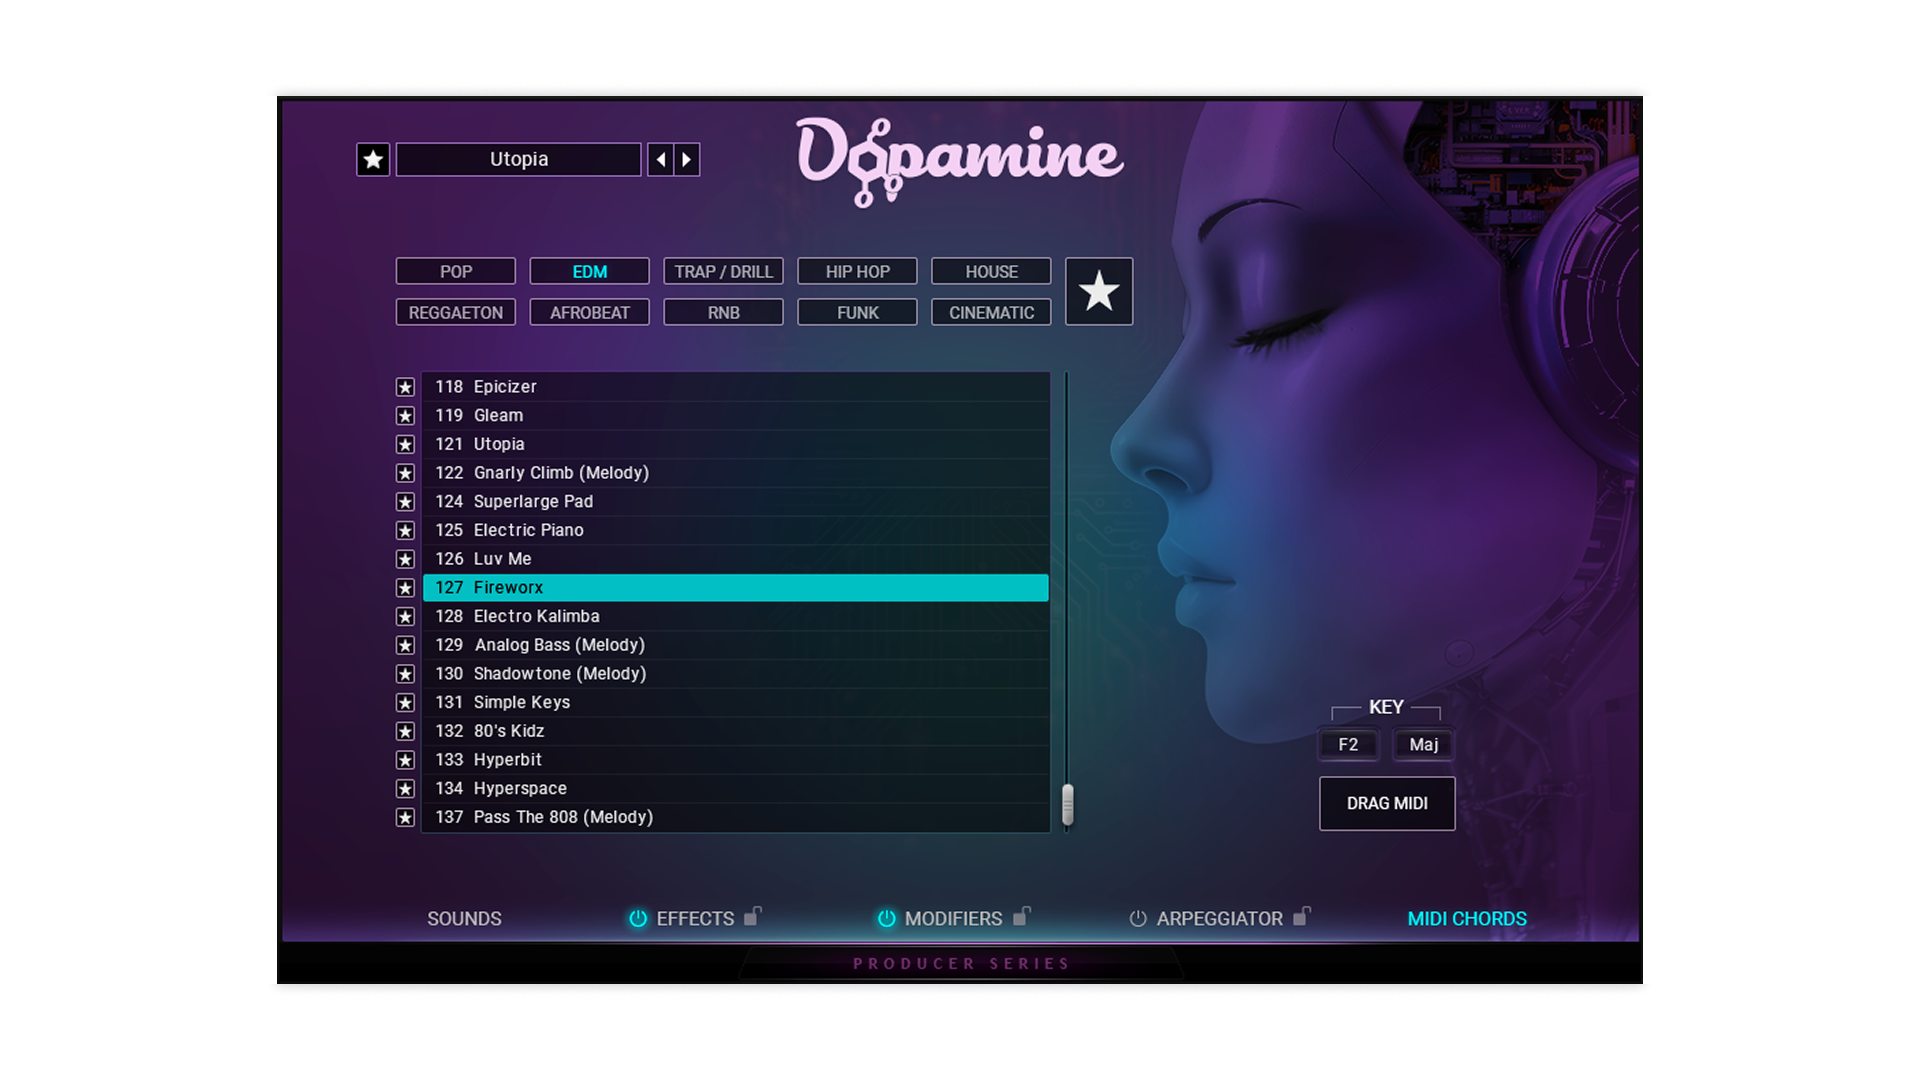The width and height of the screenshot is (1920, 1080).
Task: Select the REGGAETON genre filter
Action: coord(456,312)
